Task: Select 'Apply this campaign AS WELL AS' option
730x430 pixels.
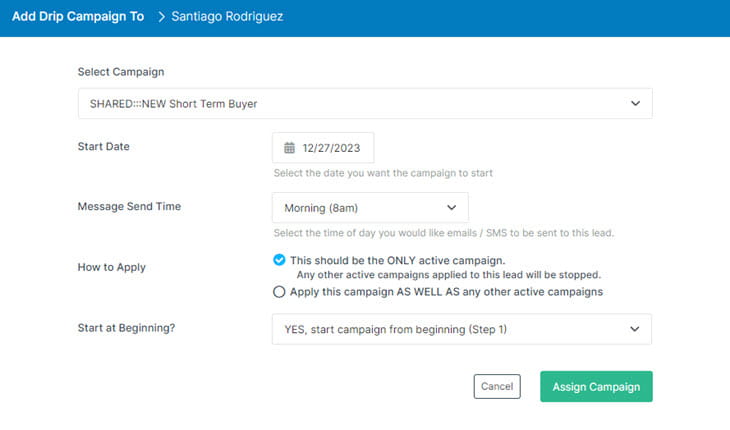Action: (279, 292)
